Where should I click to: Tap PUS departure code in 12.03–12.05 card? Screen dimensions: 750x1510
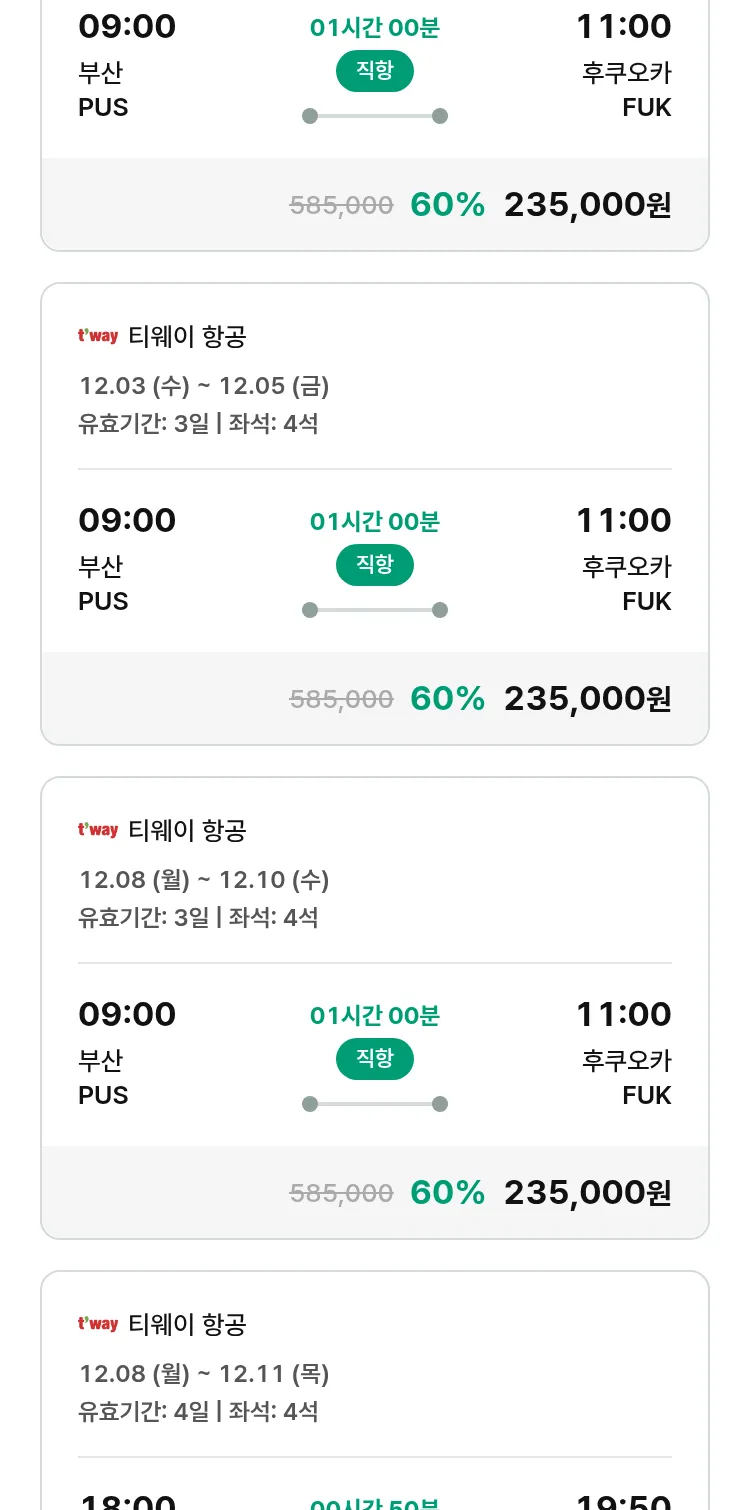pos(103,602)
